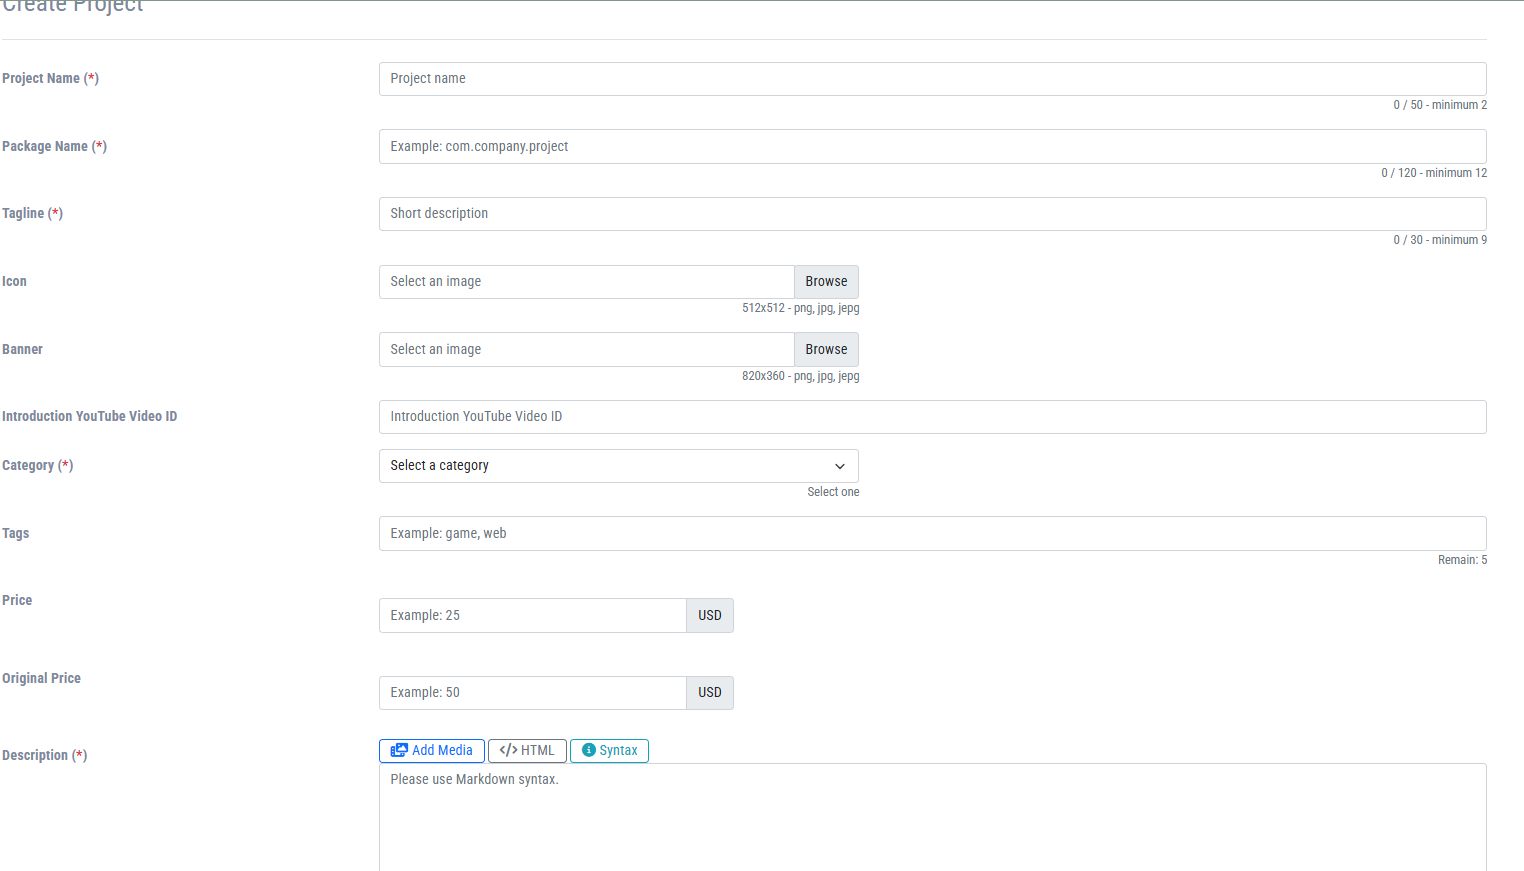
Task: Focus the Project Name input field
Action: point(932,79)
